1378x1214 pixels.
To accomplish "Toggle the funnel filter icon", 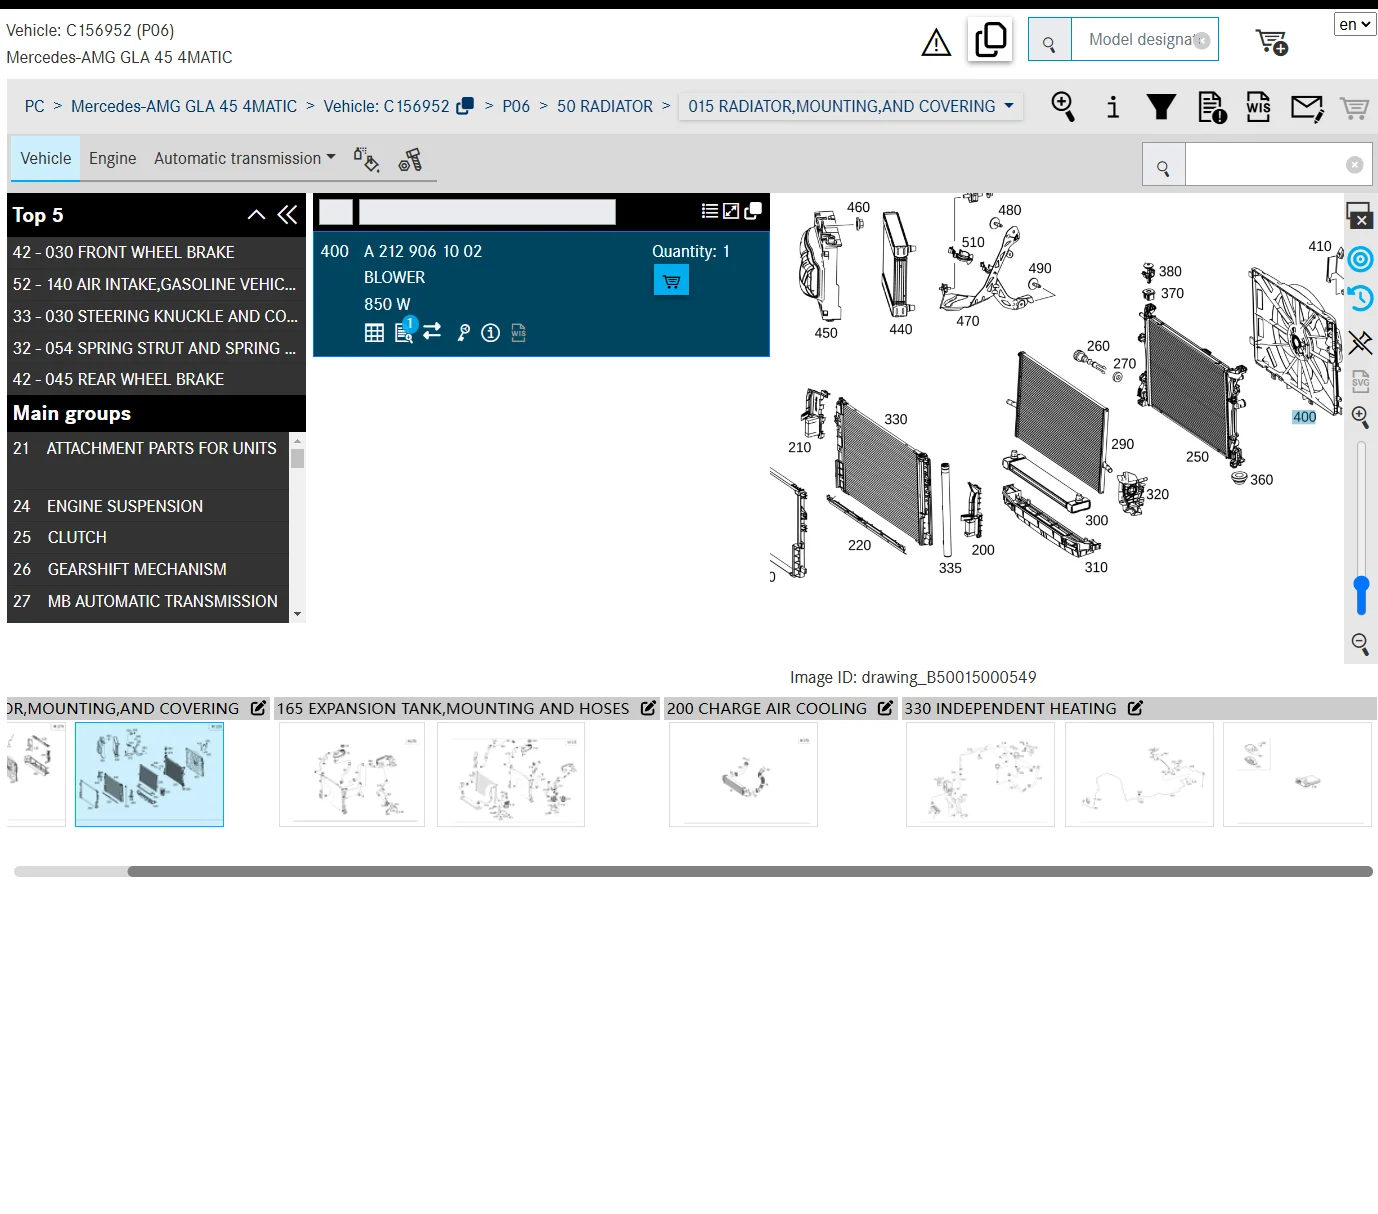I will point(1161,107).
